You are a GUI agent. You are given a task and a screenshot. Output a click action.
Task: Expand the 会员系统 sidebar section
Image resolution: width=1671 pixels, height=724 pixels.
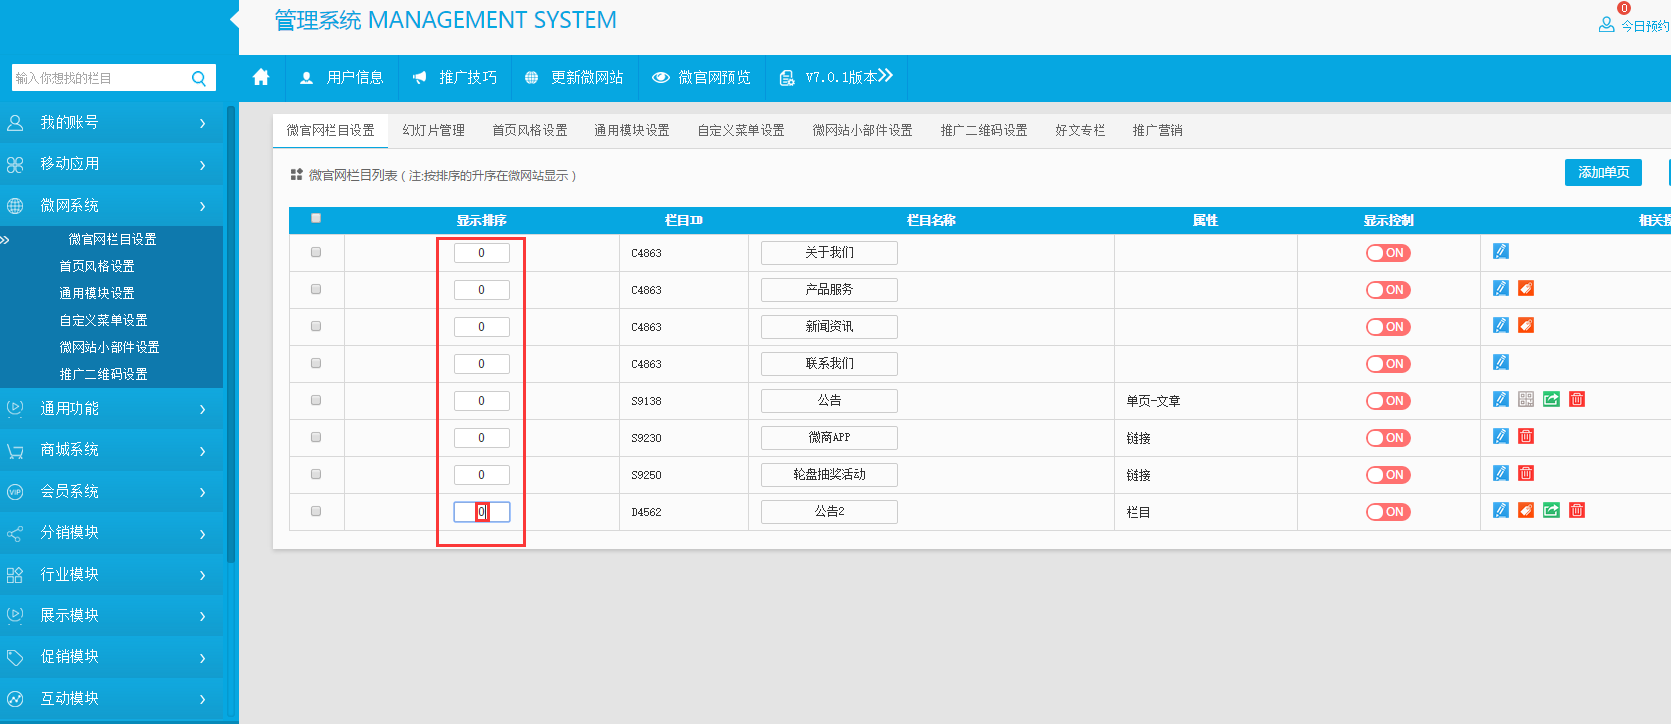pyautogui.click(x=112, y=491)
